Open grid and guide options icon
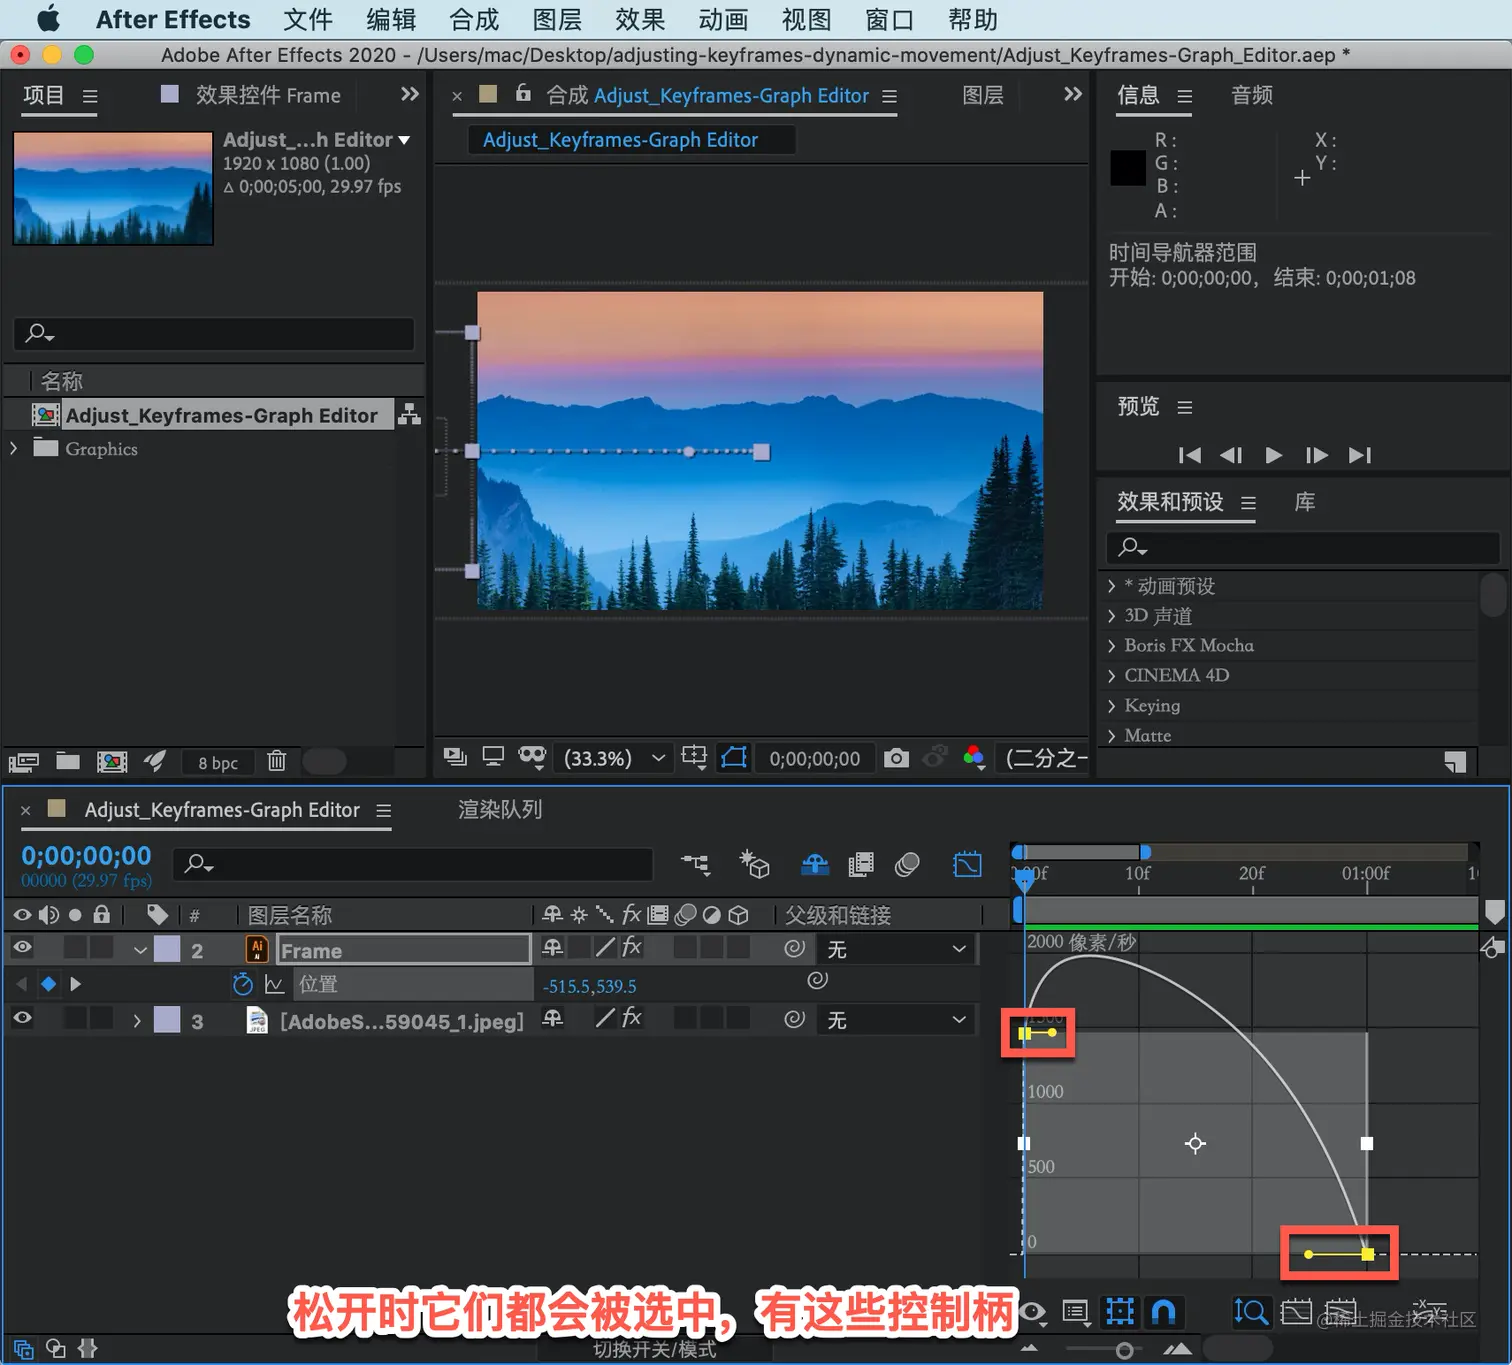This screenshot has width=1512, height=1365. coord(694,757)
